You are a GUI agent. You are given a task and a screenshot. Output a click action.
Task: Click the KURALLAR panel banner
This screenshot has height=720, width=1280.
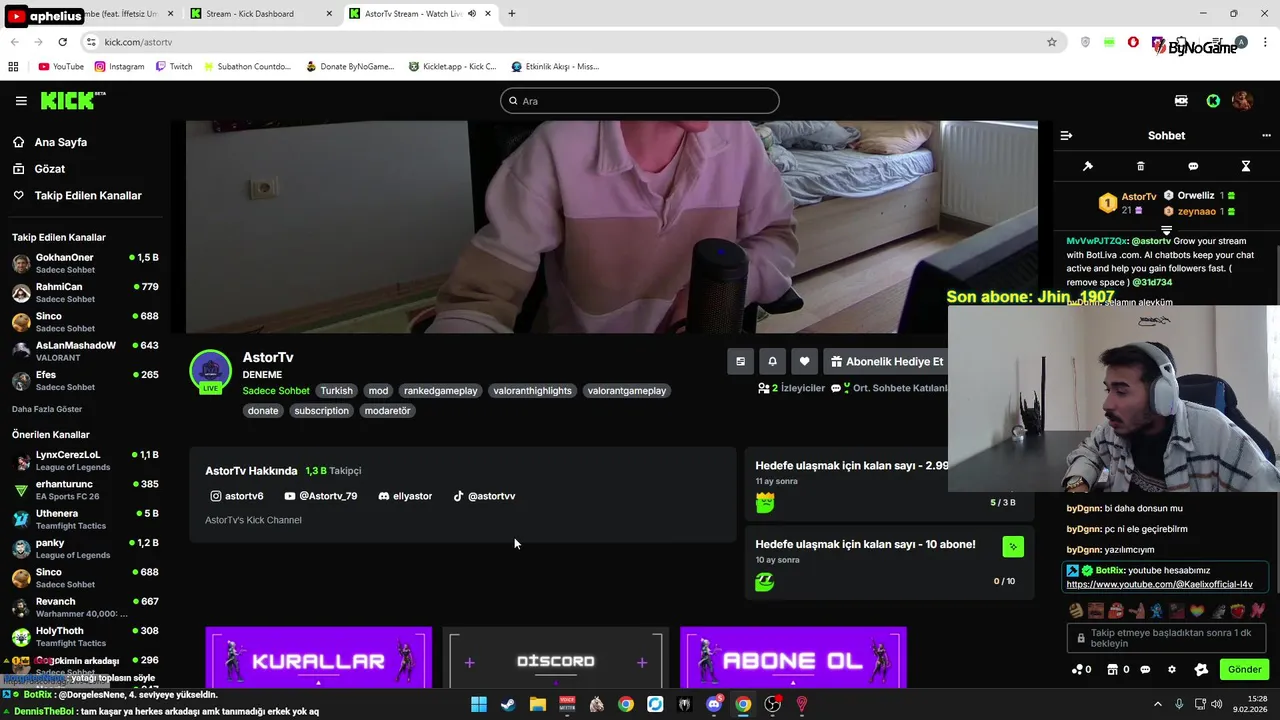tap(318, 657)
